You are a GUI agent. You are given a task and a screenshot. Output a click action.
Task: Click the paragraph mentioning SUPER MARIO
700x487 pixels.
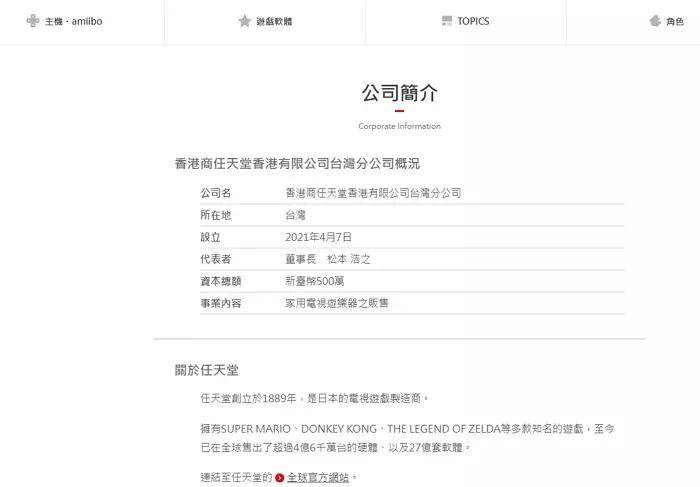(x=408, y=438)
